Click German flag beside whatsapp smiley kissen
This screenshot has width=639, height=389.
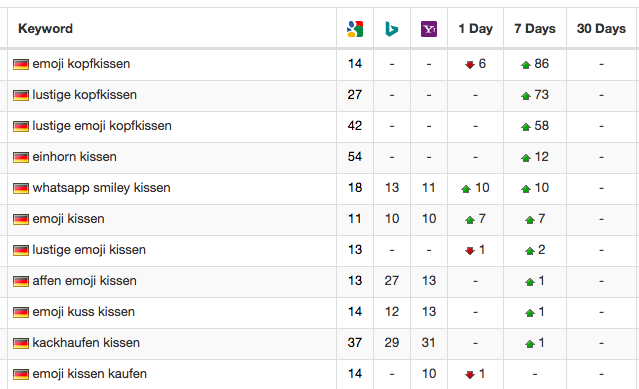point(21,188)
